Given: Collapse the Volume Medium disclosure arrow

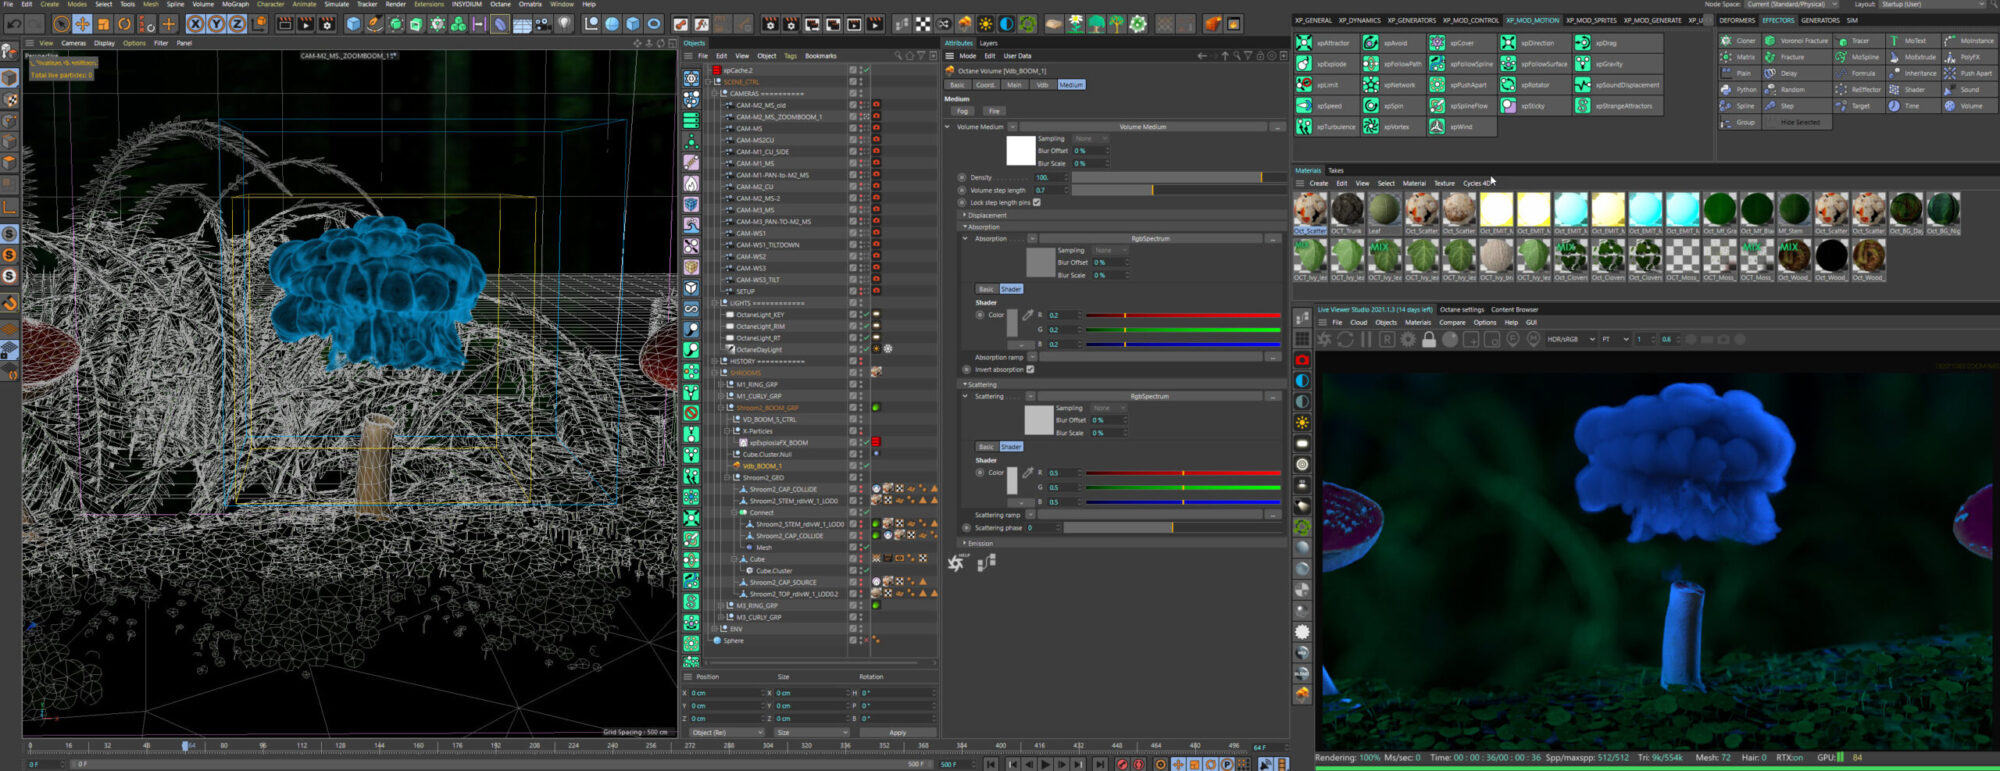Looking at the screenshot, I should [948, 127].
